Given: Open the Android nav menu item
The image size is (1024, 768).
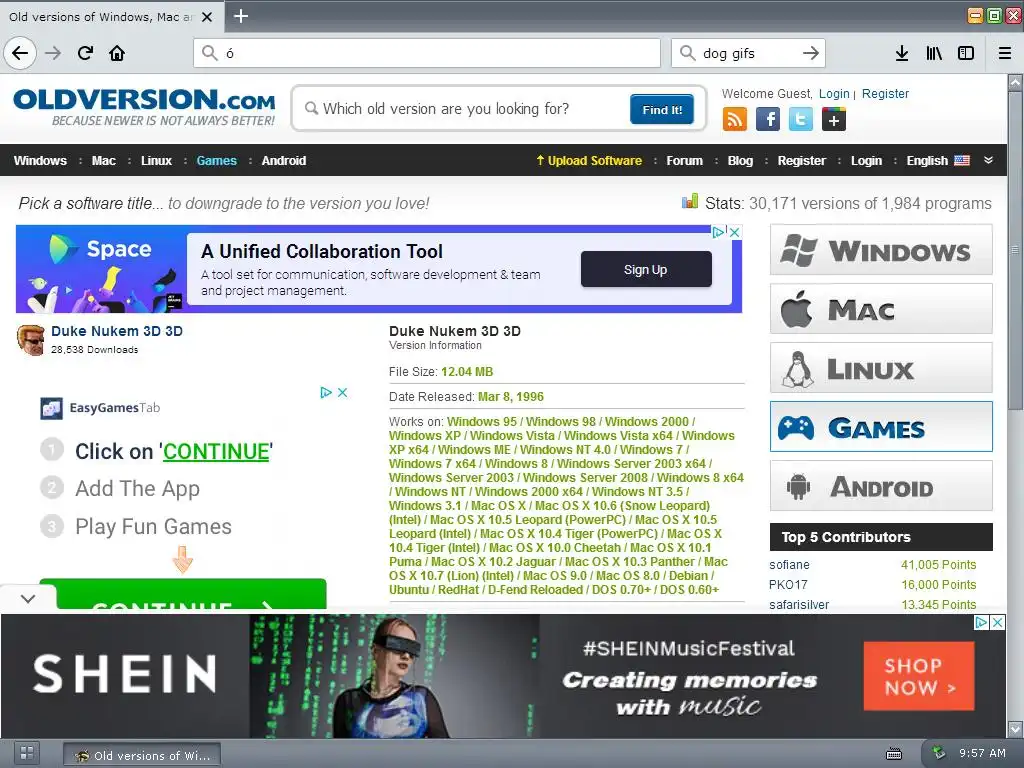Looking at the screenshot, I should pyautogui.click(x=283, y=161).
